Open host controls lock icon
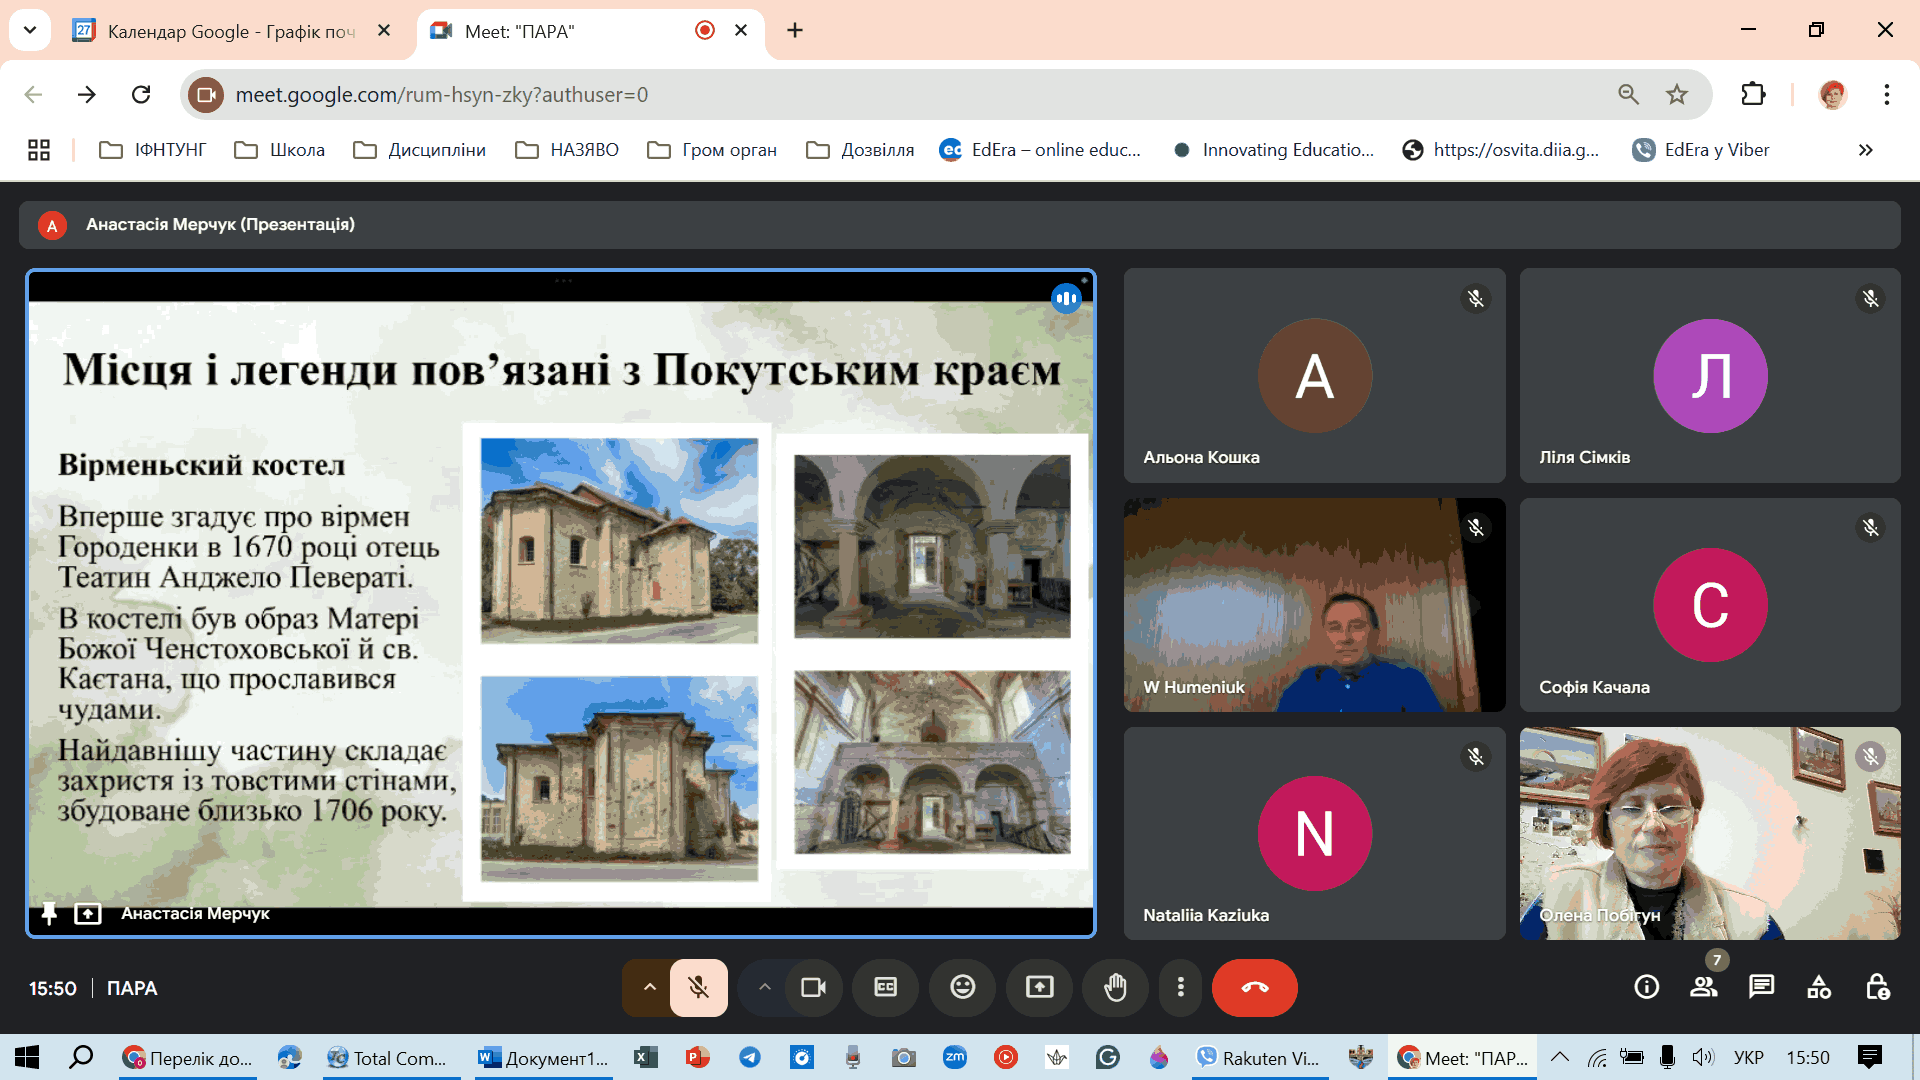1920x1080 pixels. click(1877, 988)
